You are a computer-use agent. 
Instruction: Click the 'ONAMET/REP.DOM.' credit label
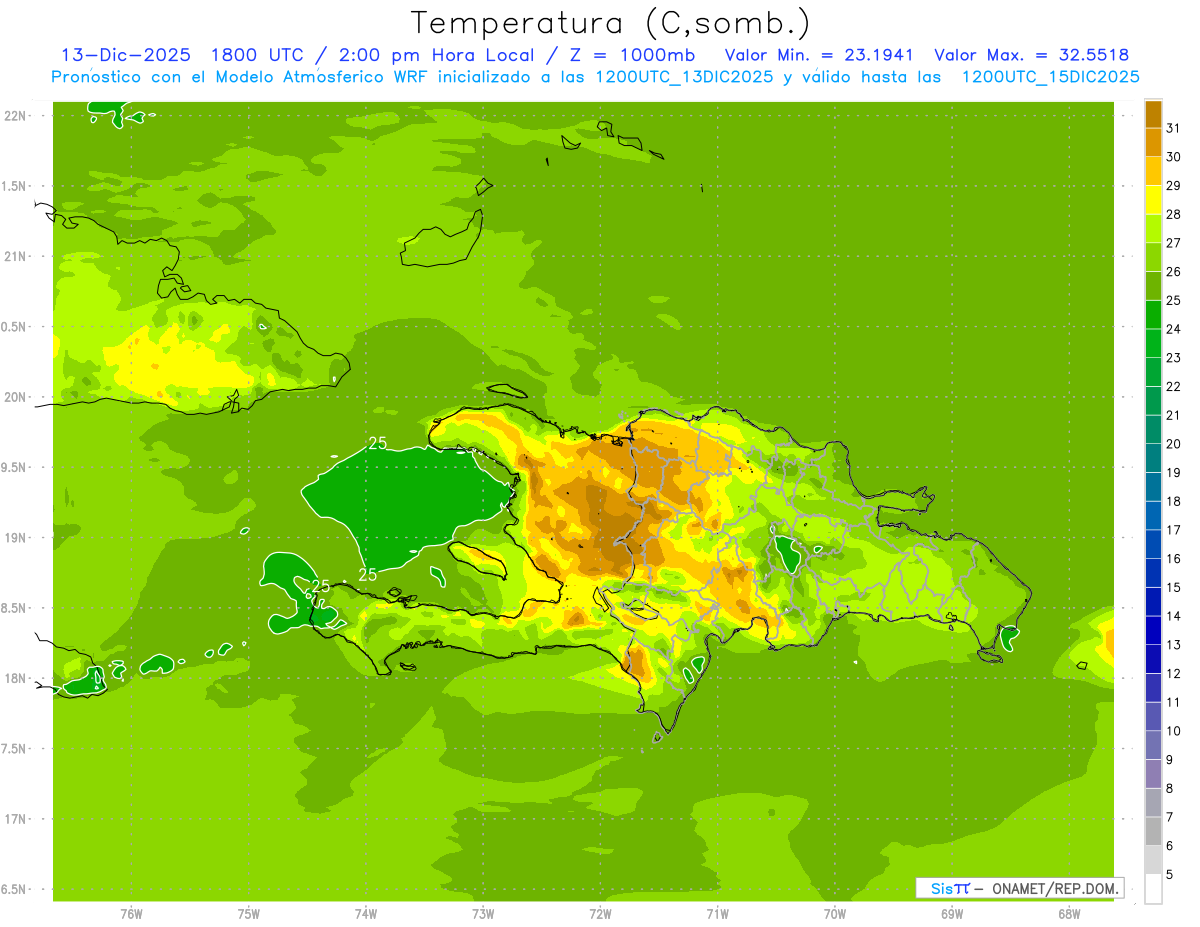1054,888
